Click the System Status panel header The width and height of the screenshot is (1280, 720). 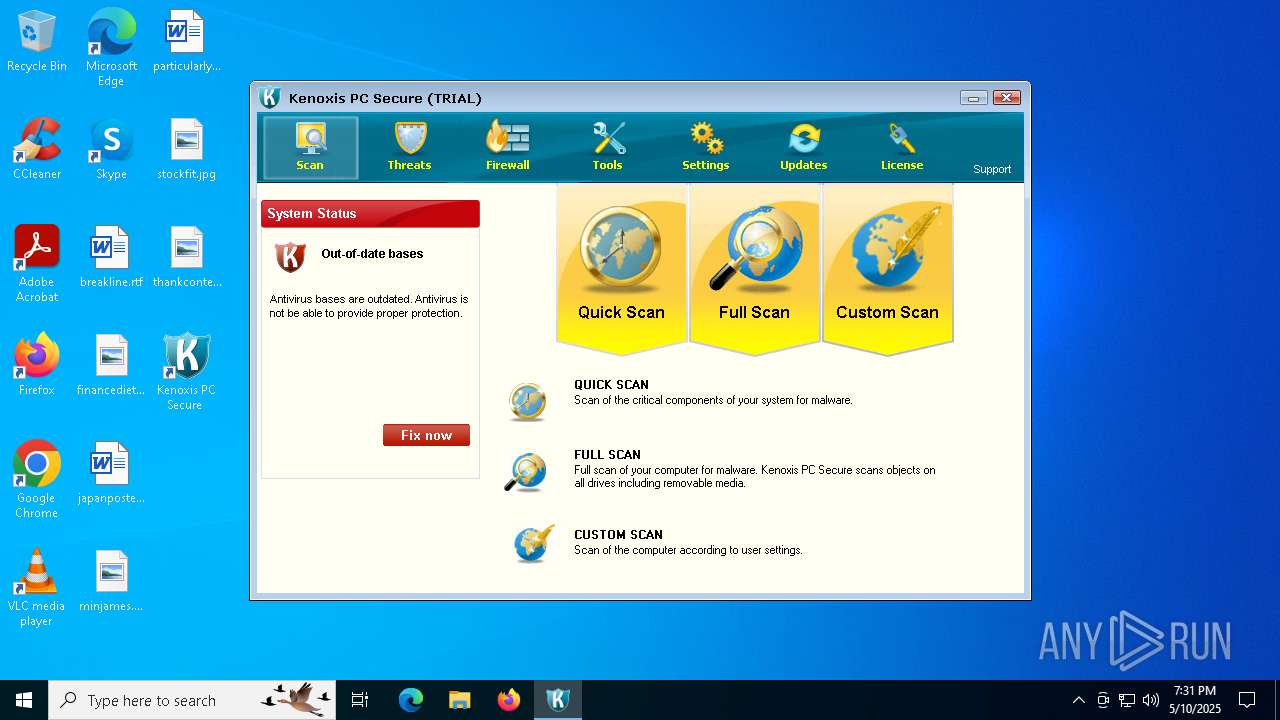pyautogui.click(x=370, y=214)
